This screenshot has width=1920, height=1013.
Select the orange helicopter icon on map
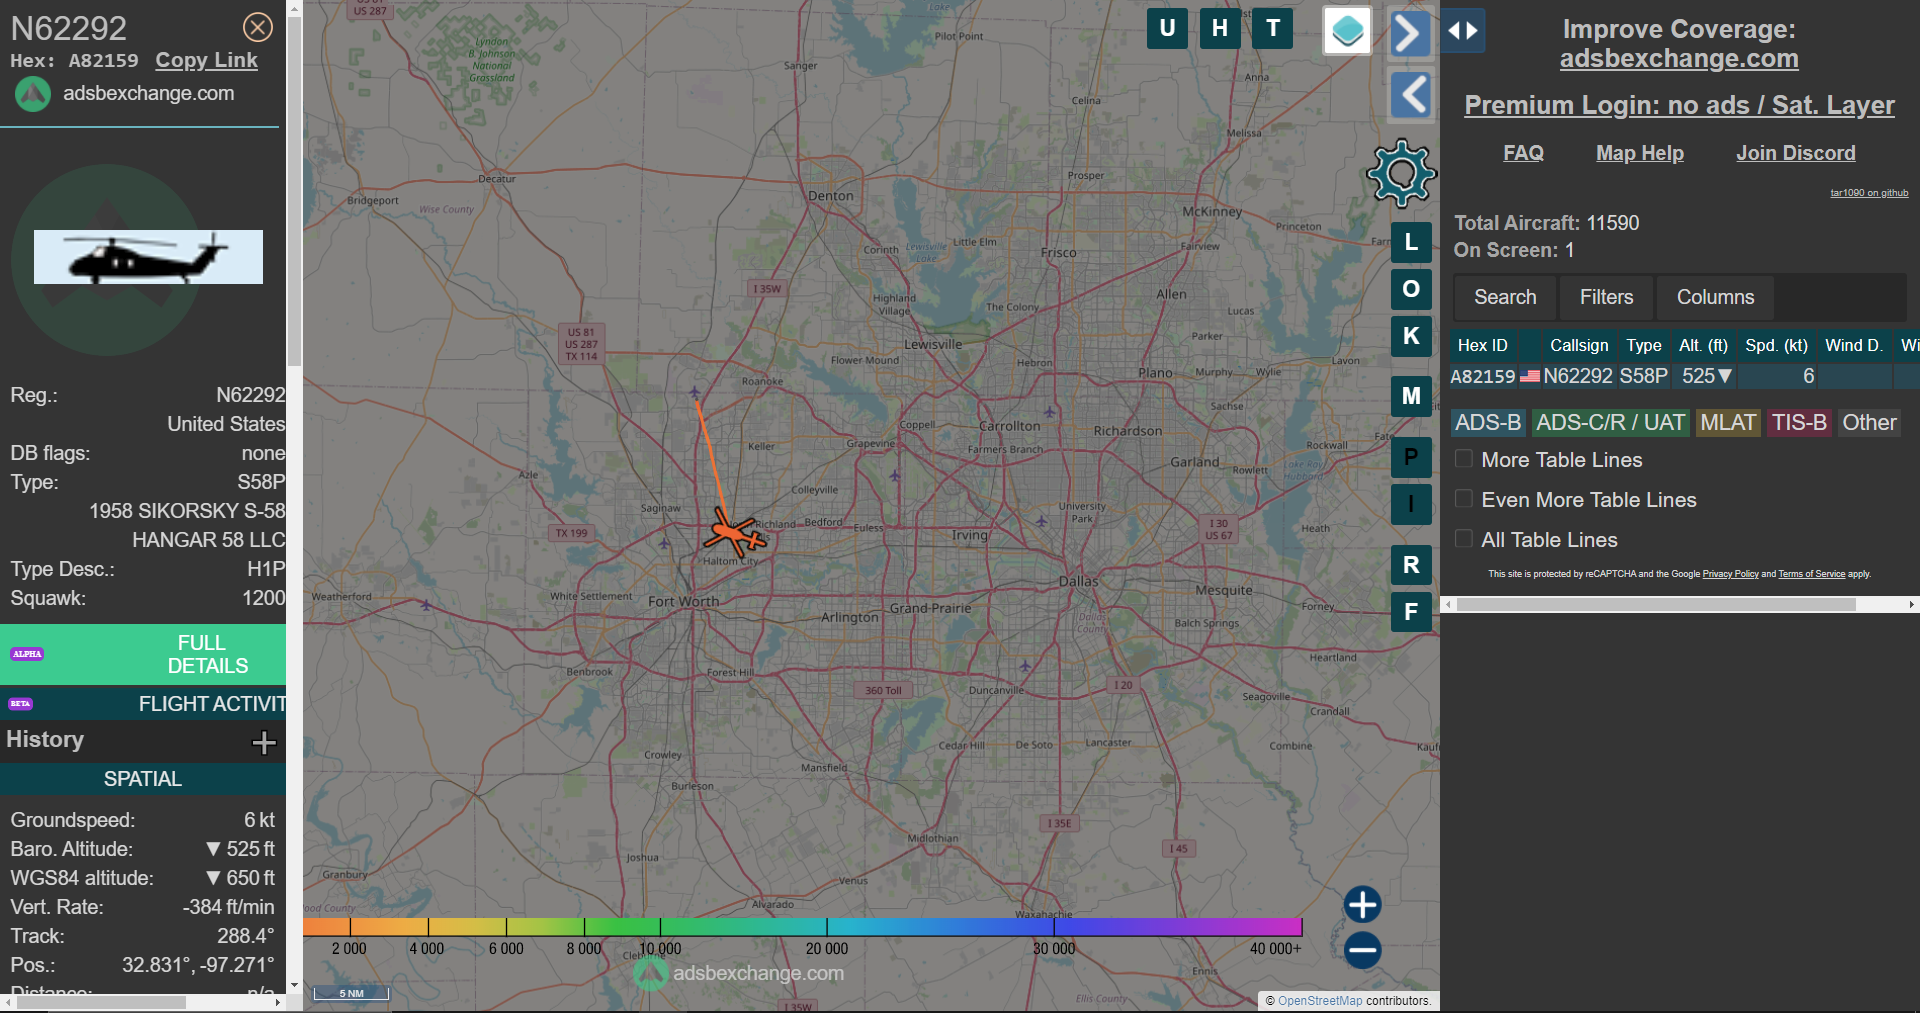pos(736,532)
